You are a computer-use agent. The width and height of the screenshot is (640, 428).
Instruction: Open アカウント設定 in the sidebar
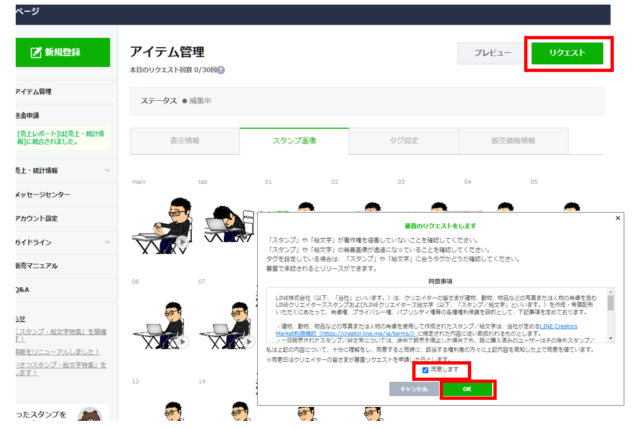coord(37,218)
